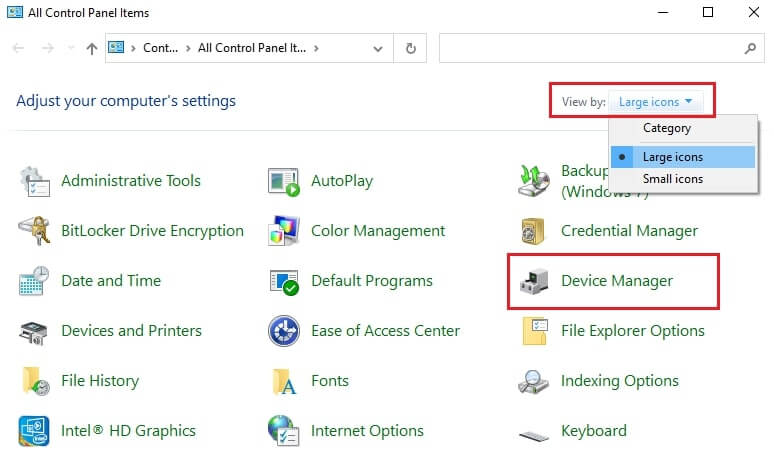Open the Indexing Options magnifier icon
The image size is (774, 453).
click(533, 381)
